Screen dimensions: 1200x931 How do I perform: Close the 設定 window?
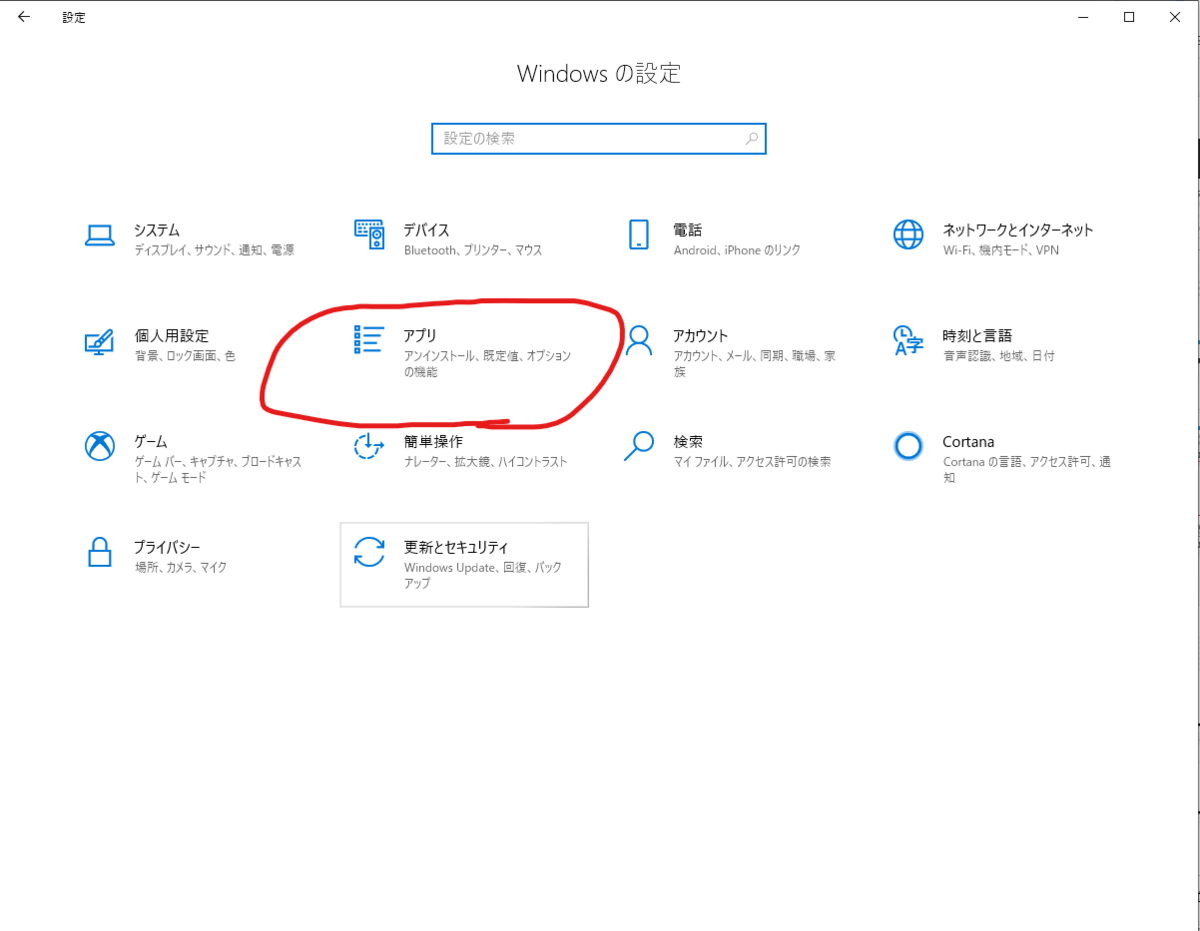pyautogui.click(x=1174, y=17)
